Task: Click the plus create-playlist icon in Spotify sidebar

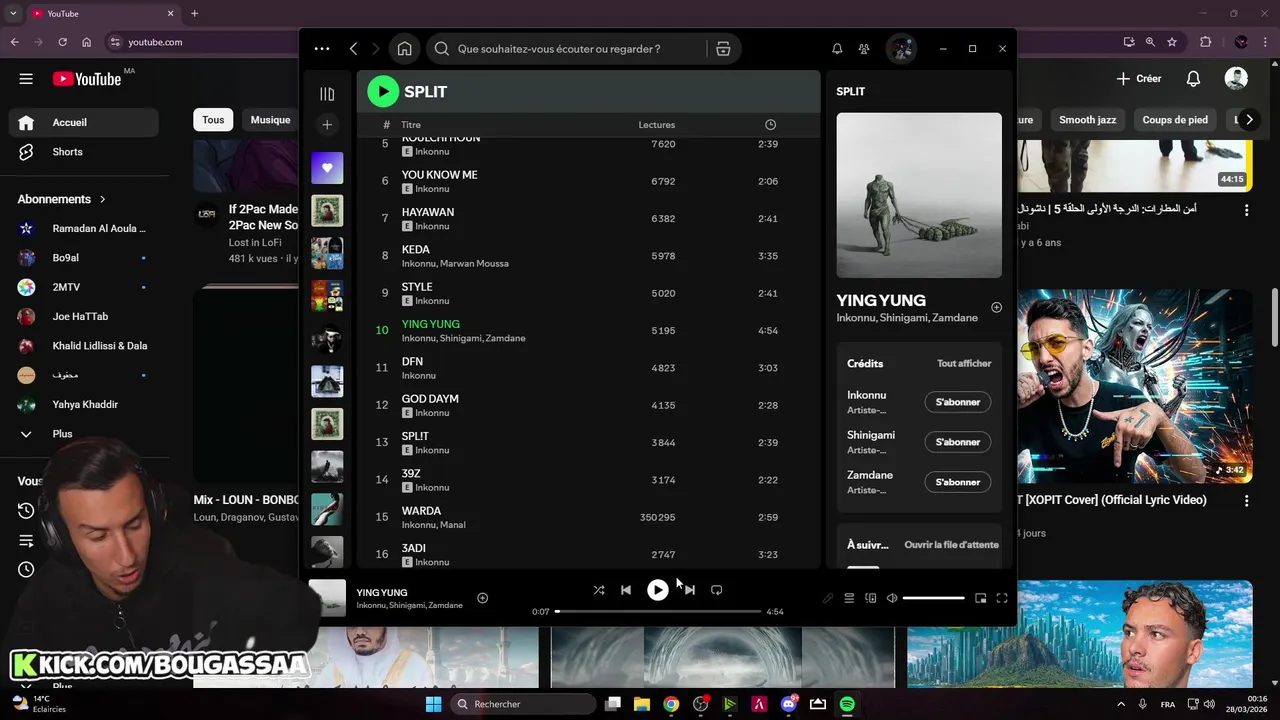Action: tap(327, 125)
